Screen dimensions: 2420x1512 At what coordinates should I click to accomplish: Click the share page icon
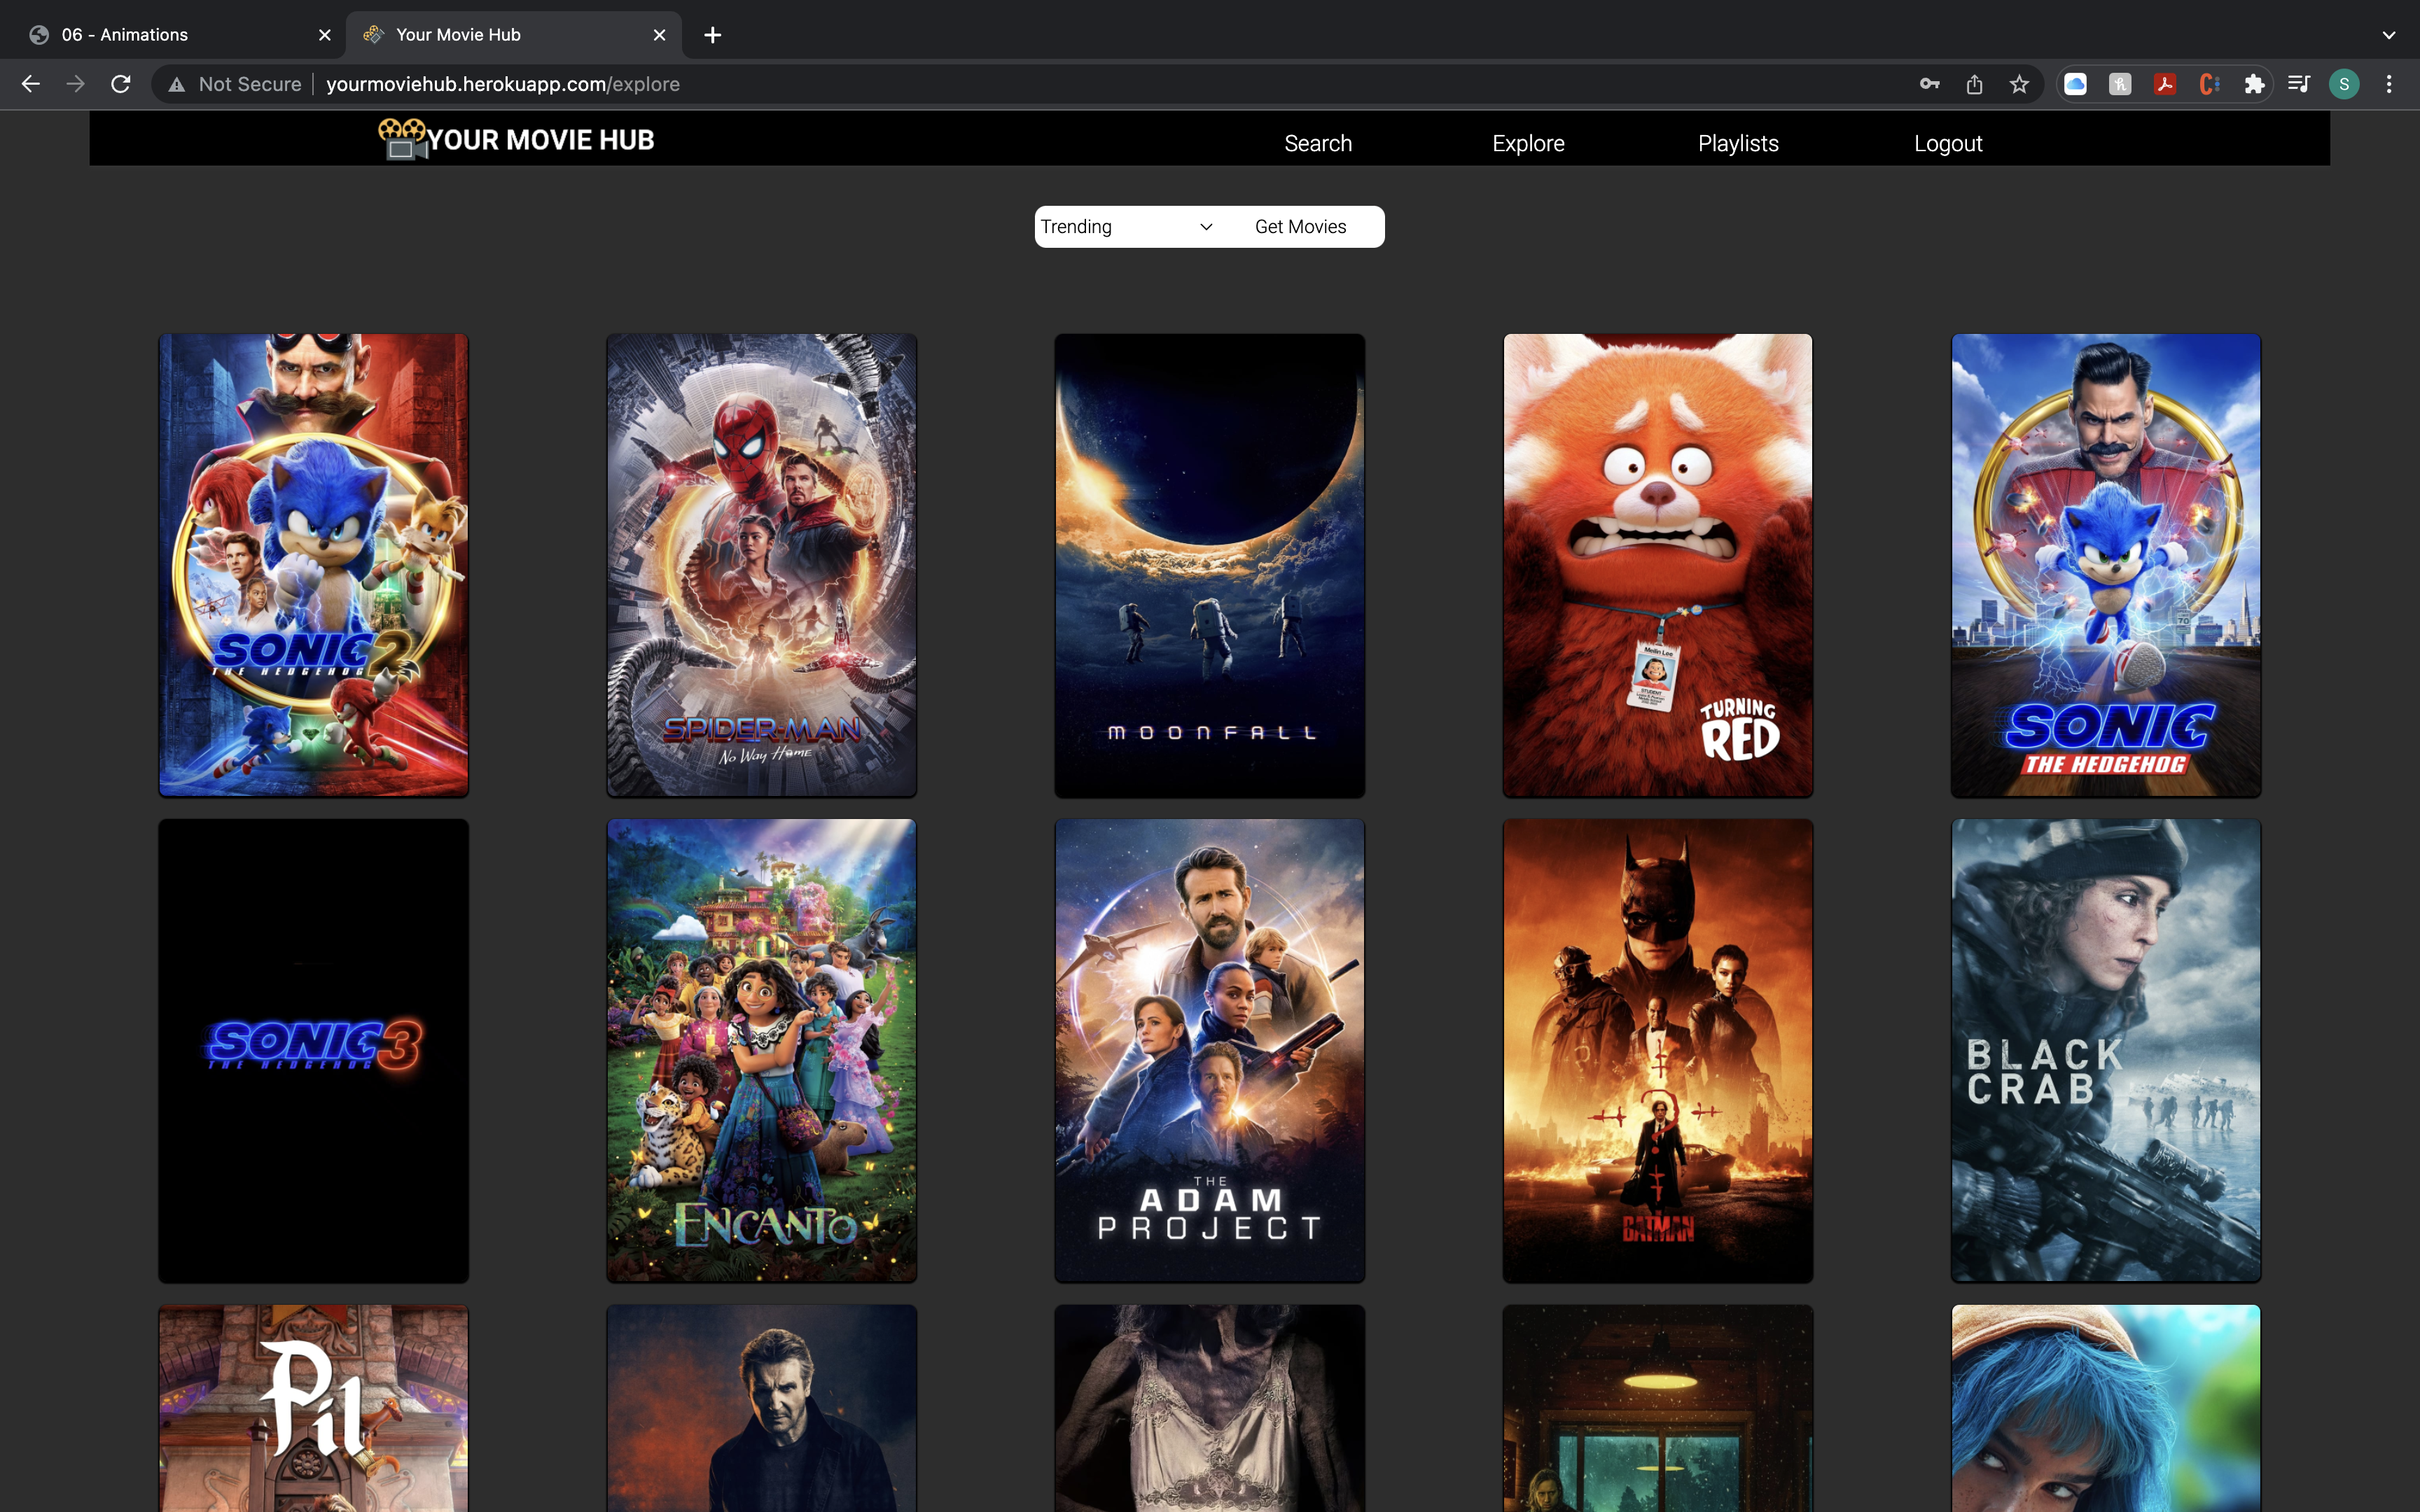pos(1974,84)
